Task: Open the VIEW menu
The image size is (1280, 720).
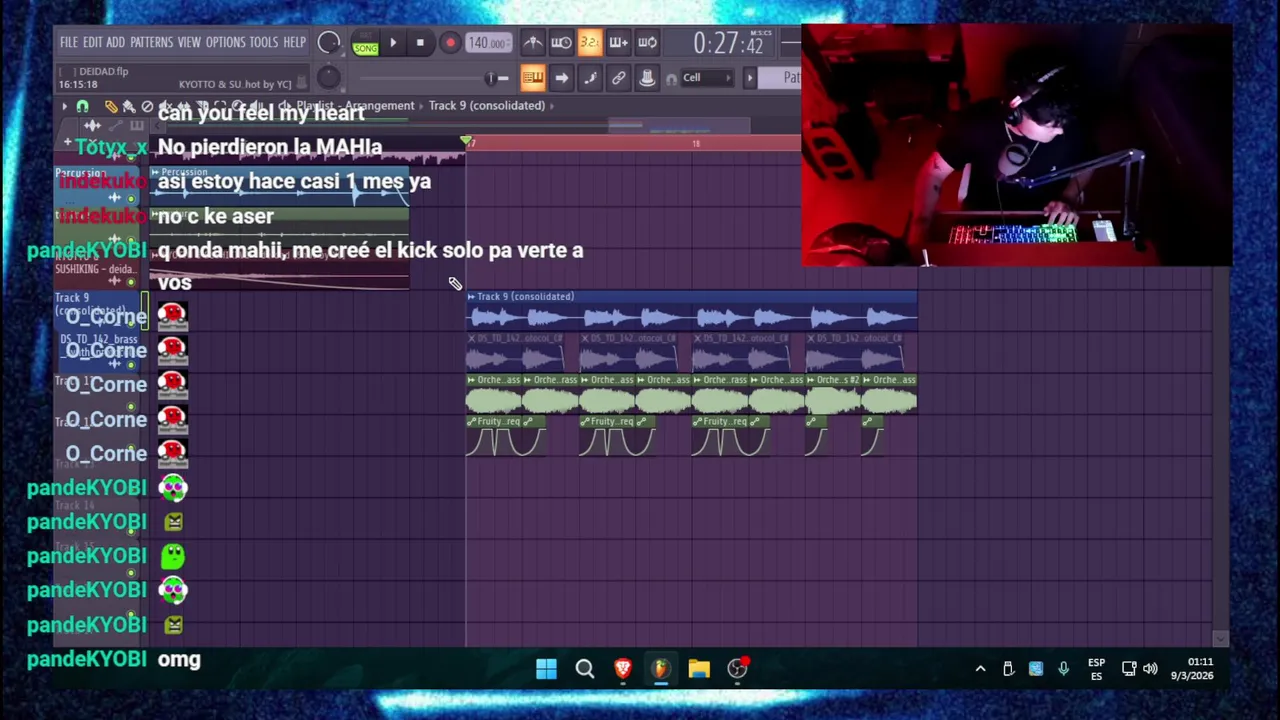Action: coord(189,42)
